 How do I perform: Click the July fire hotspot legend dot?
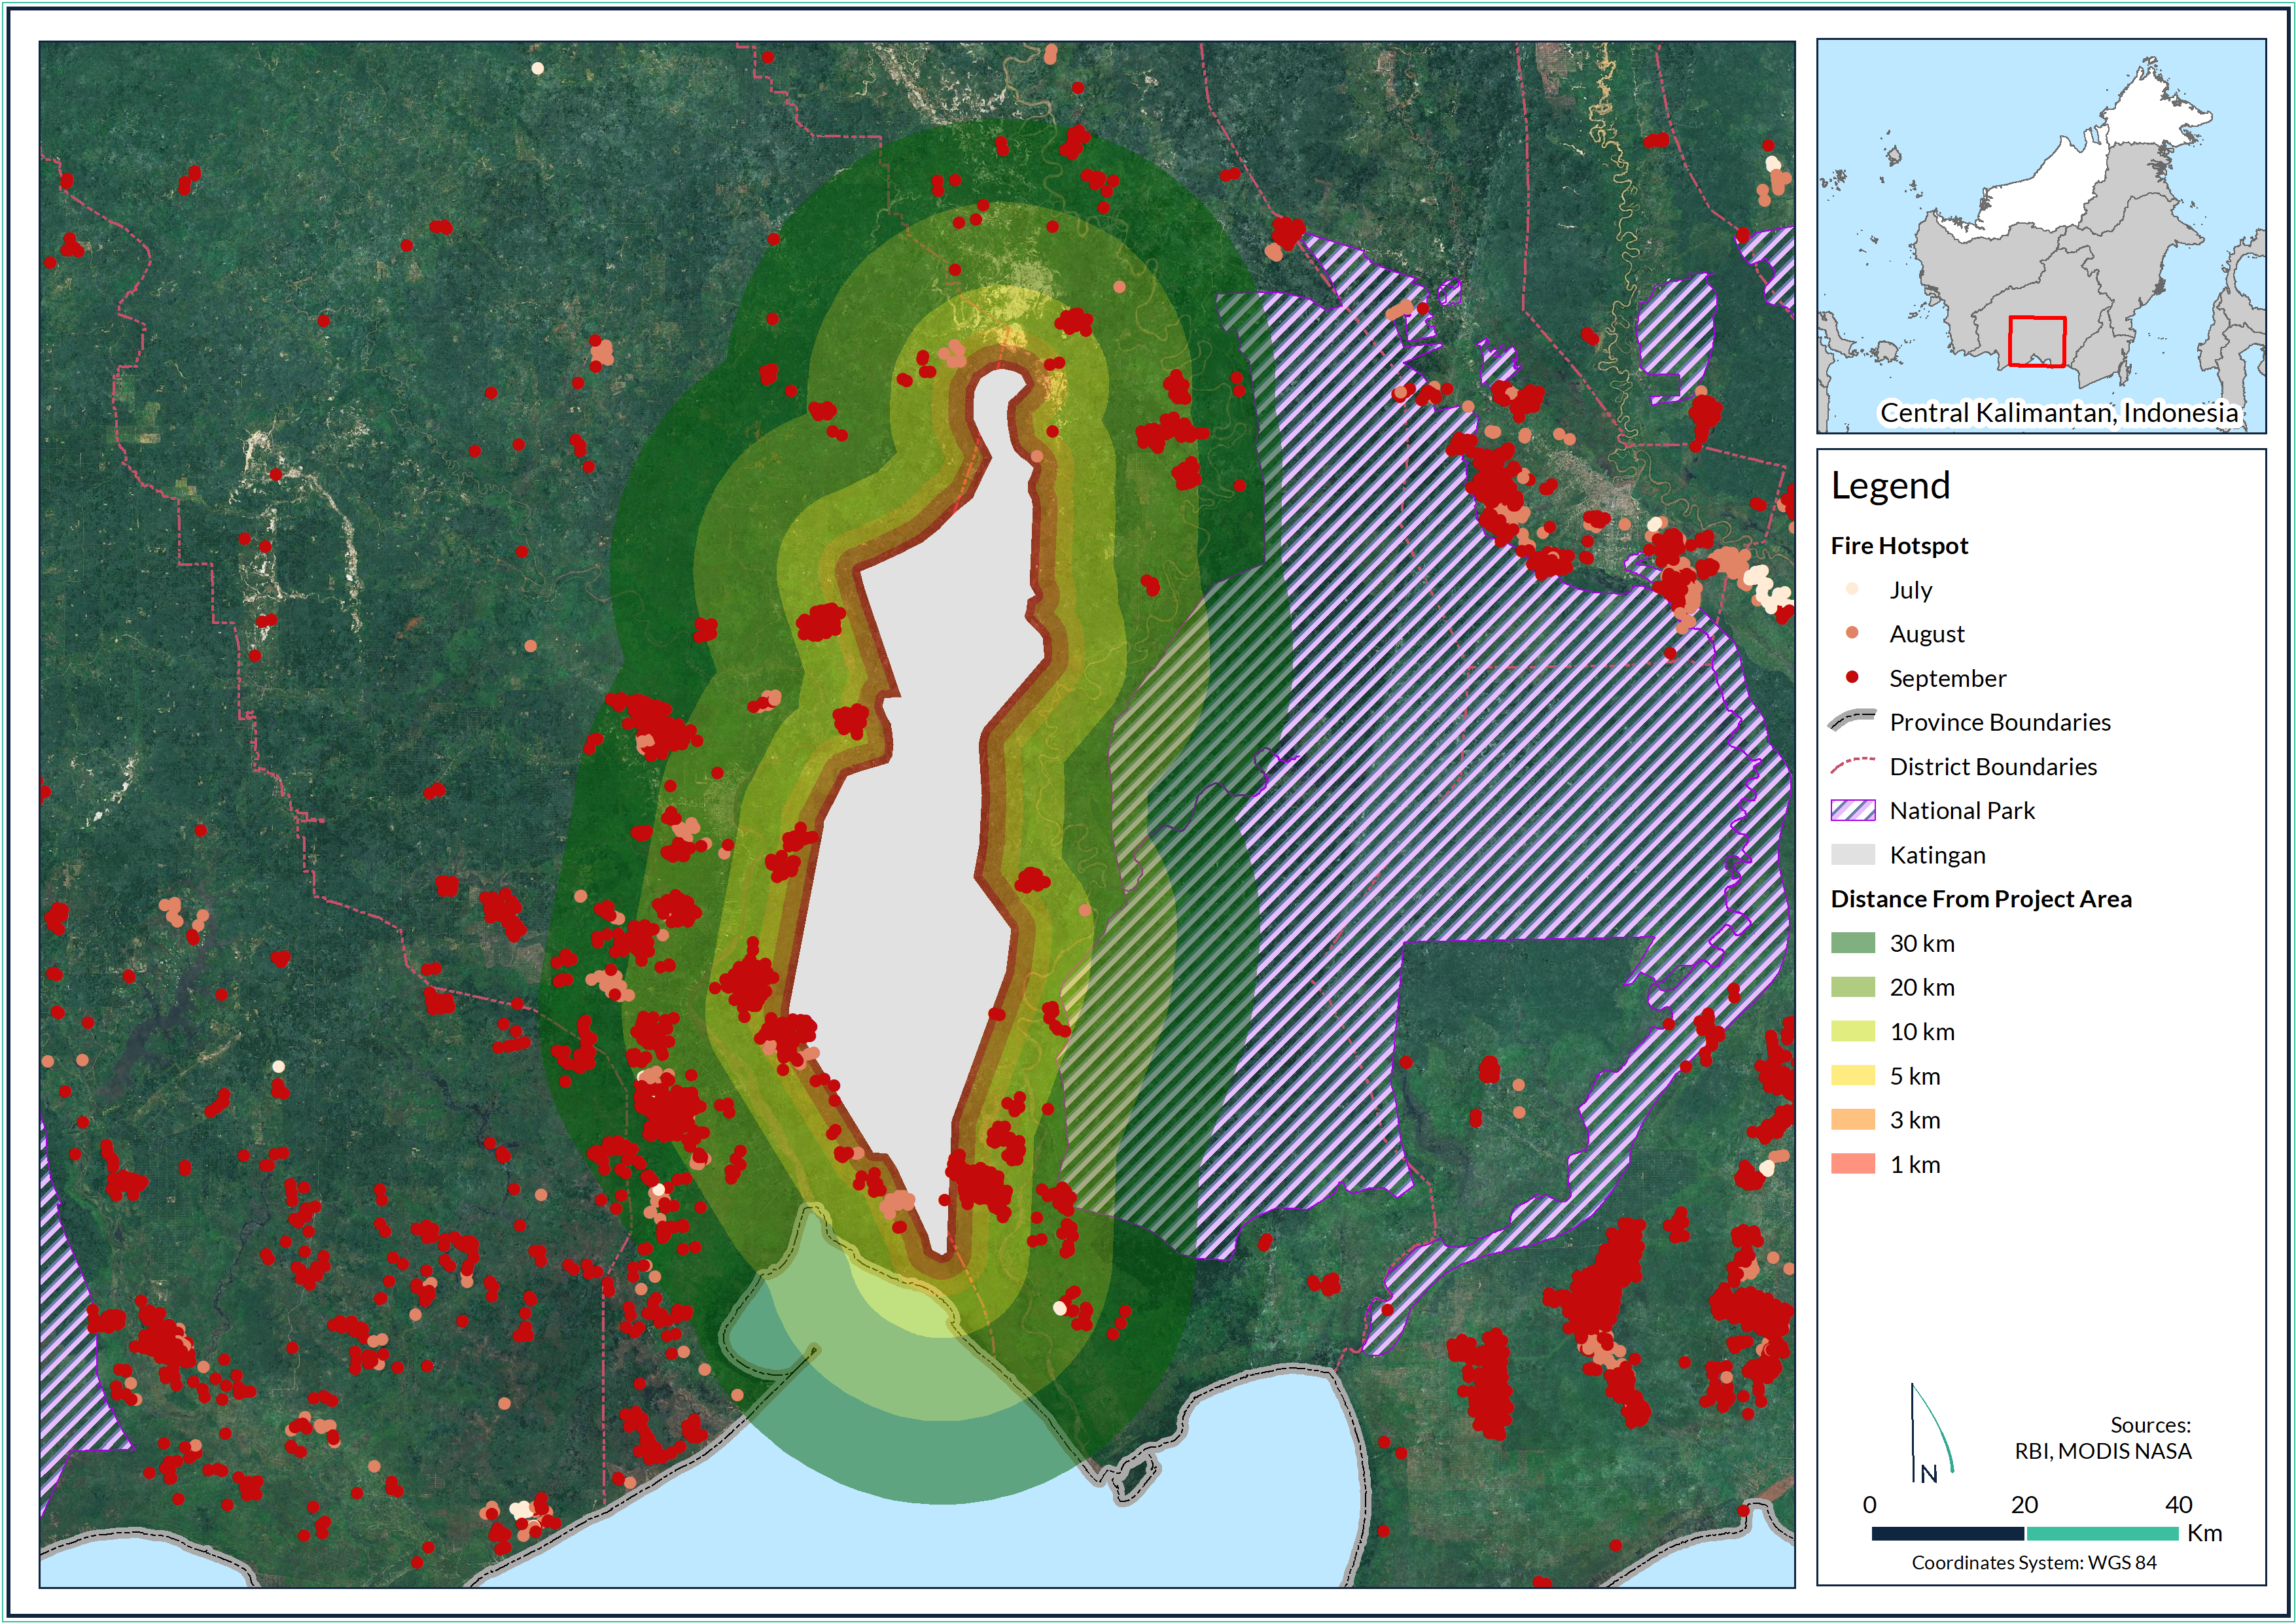pos(1852,589)
